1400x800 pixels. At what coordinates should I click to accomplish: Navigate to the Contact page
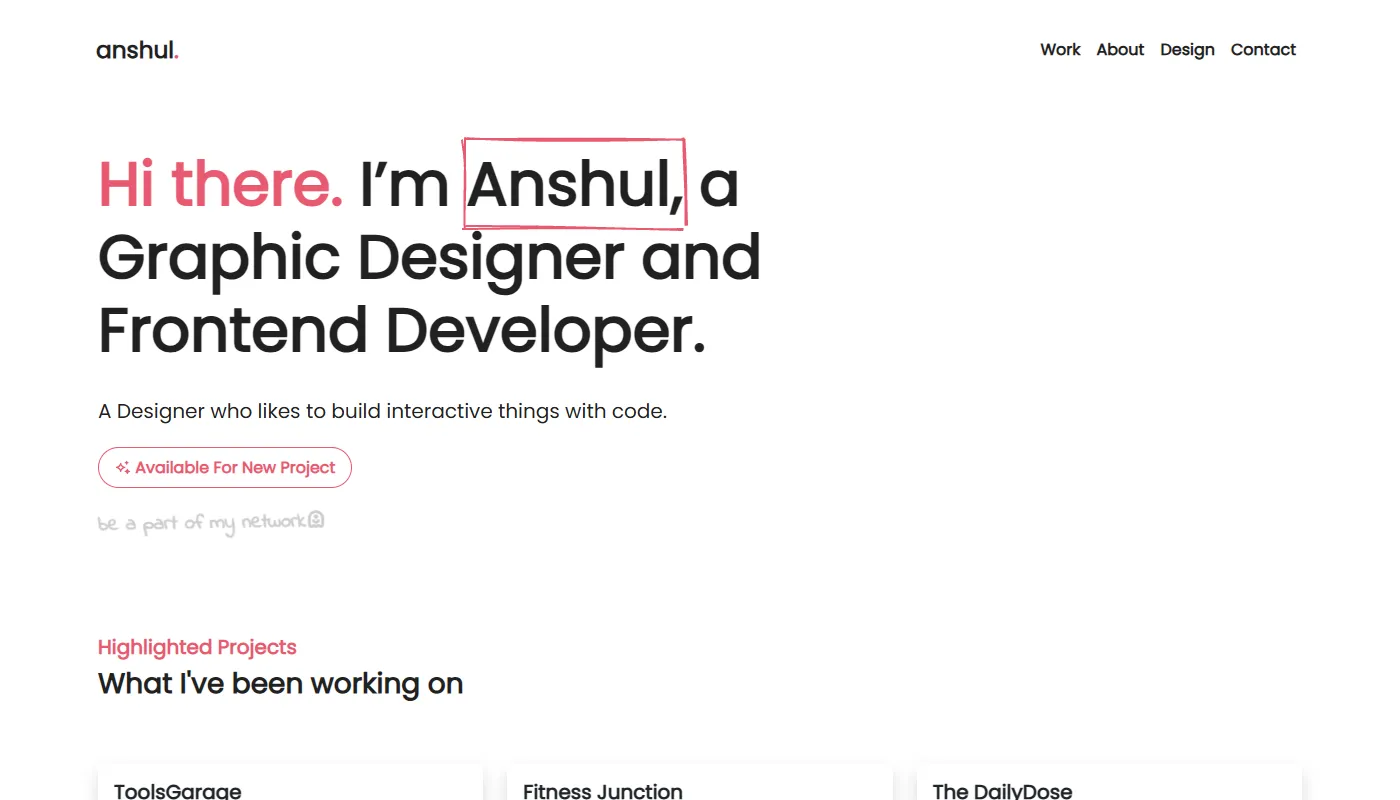[1263, 50]
